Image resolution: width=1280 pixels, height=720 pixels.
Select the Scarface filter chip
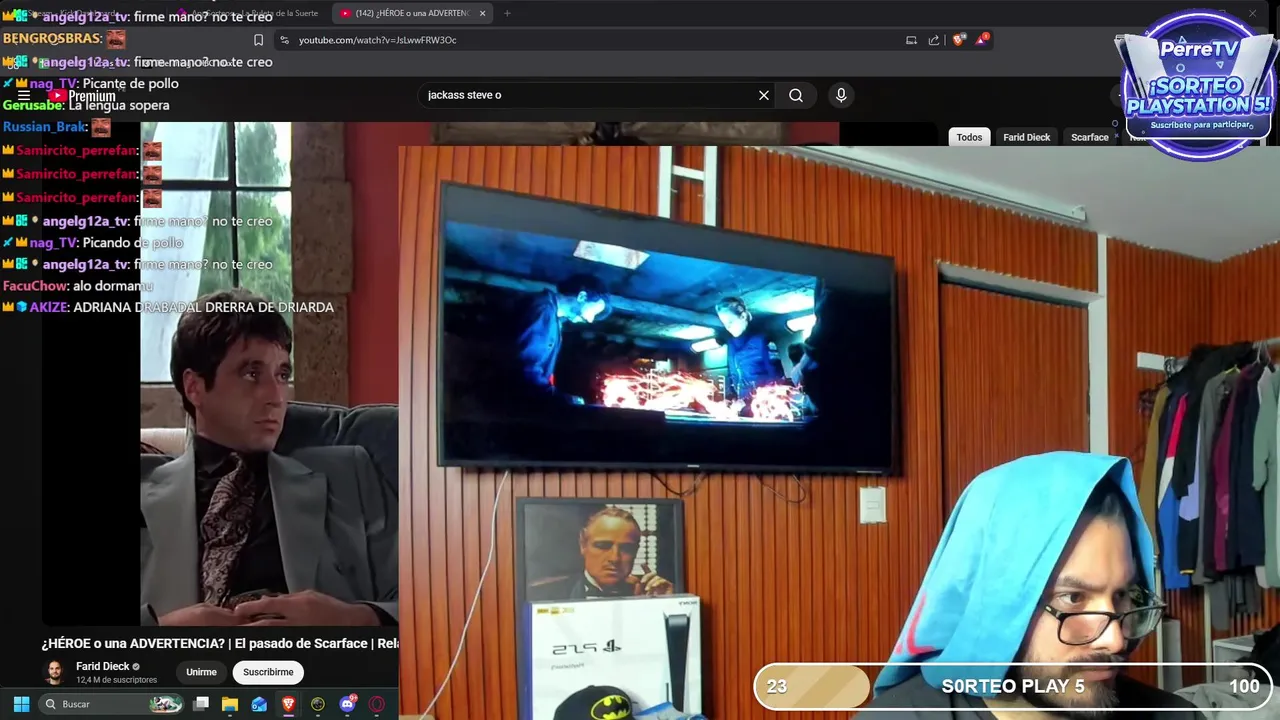pos(1090,137)
